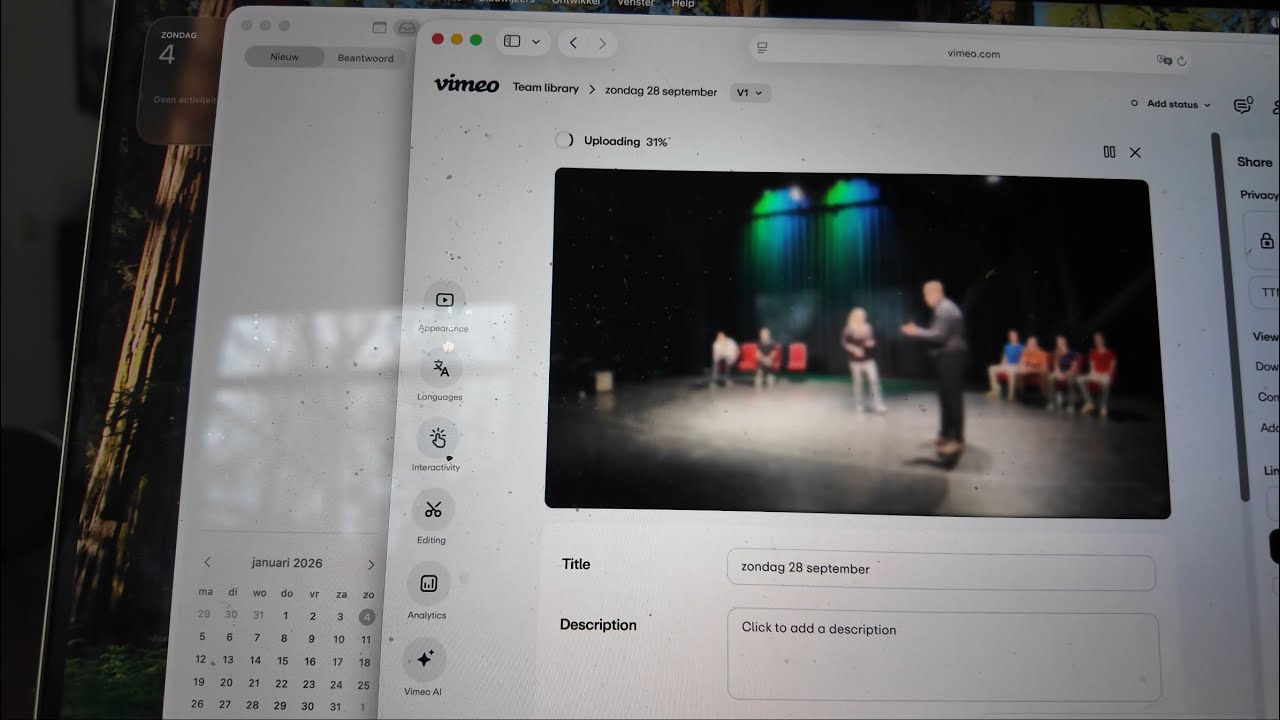Click the privacy lock icon in Share panel
Viewport: 1280px width, 720px height.
pos(1267,241)
